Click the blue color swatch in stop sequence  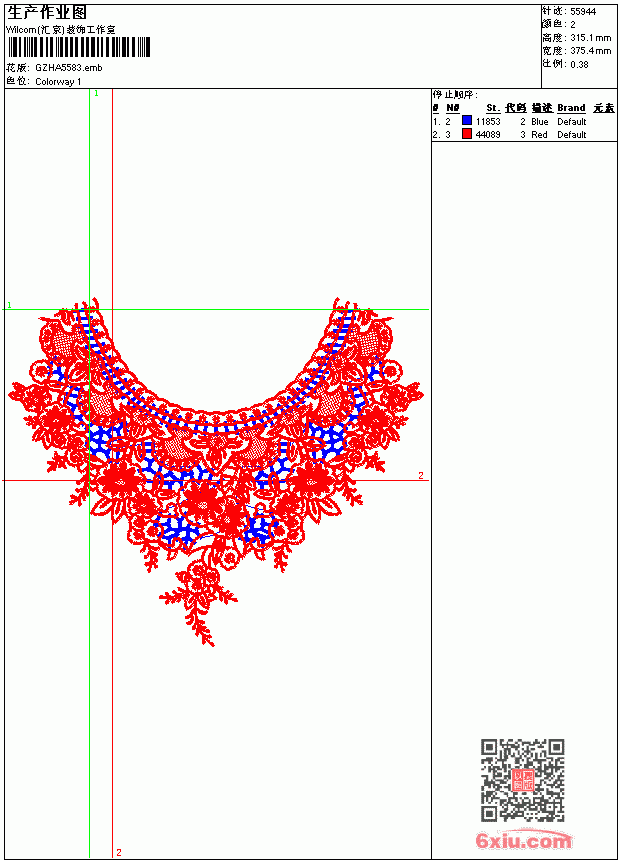click(x=467, y=120)
